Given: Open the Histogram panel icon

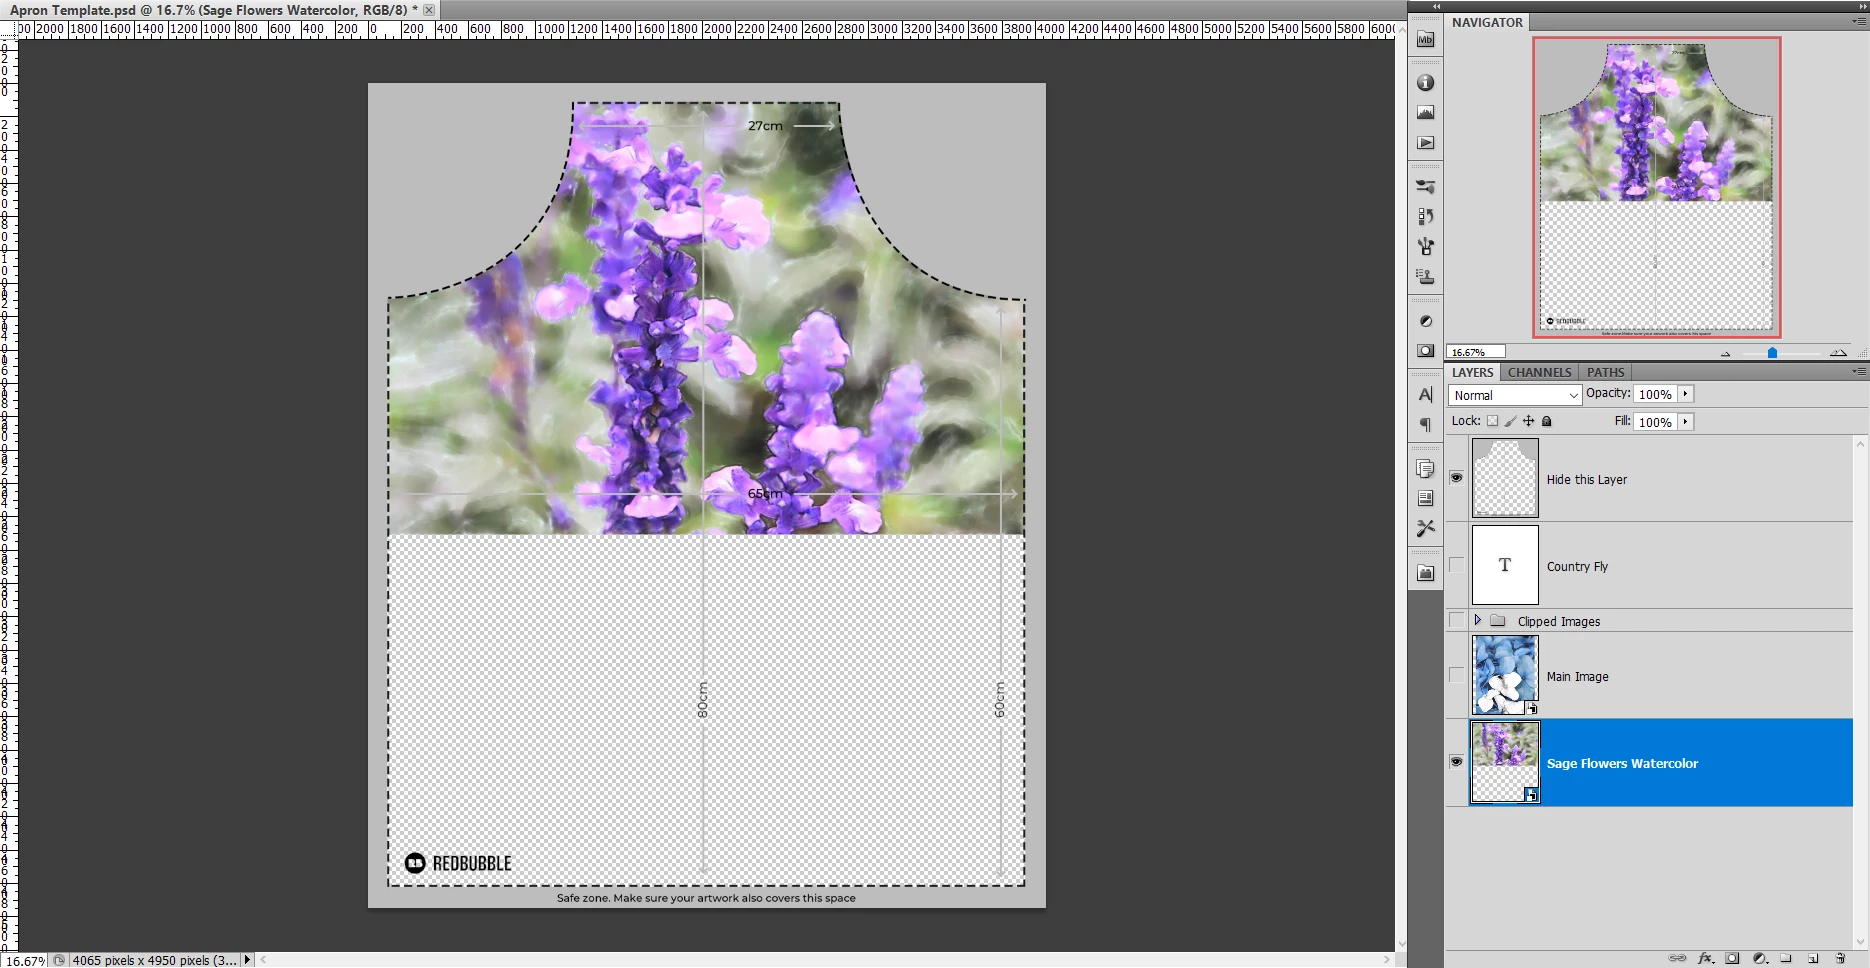Looking at the screenshot, I should 1425,113.
